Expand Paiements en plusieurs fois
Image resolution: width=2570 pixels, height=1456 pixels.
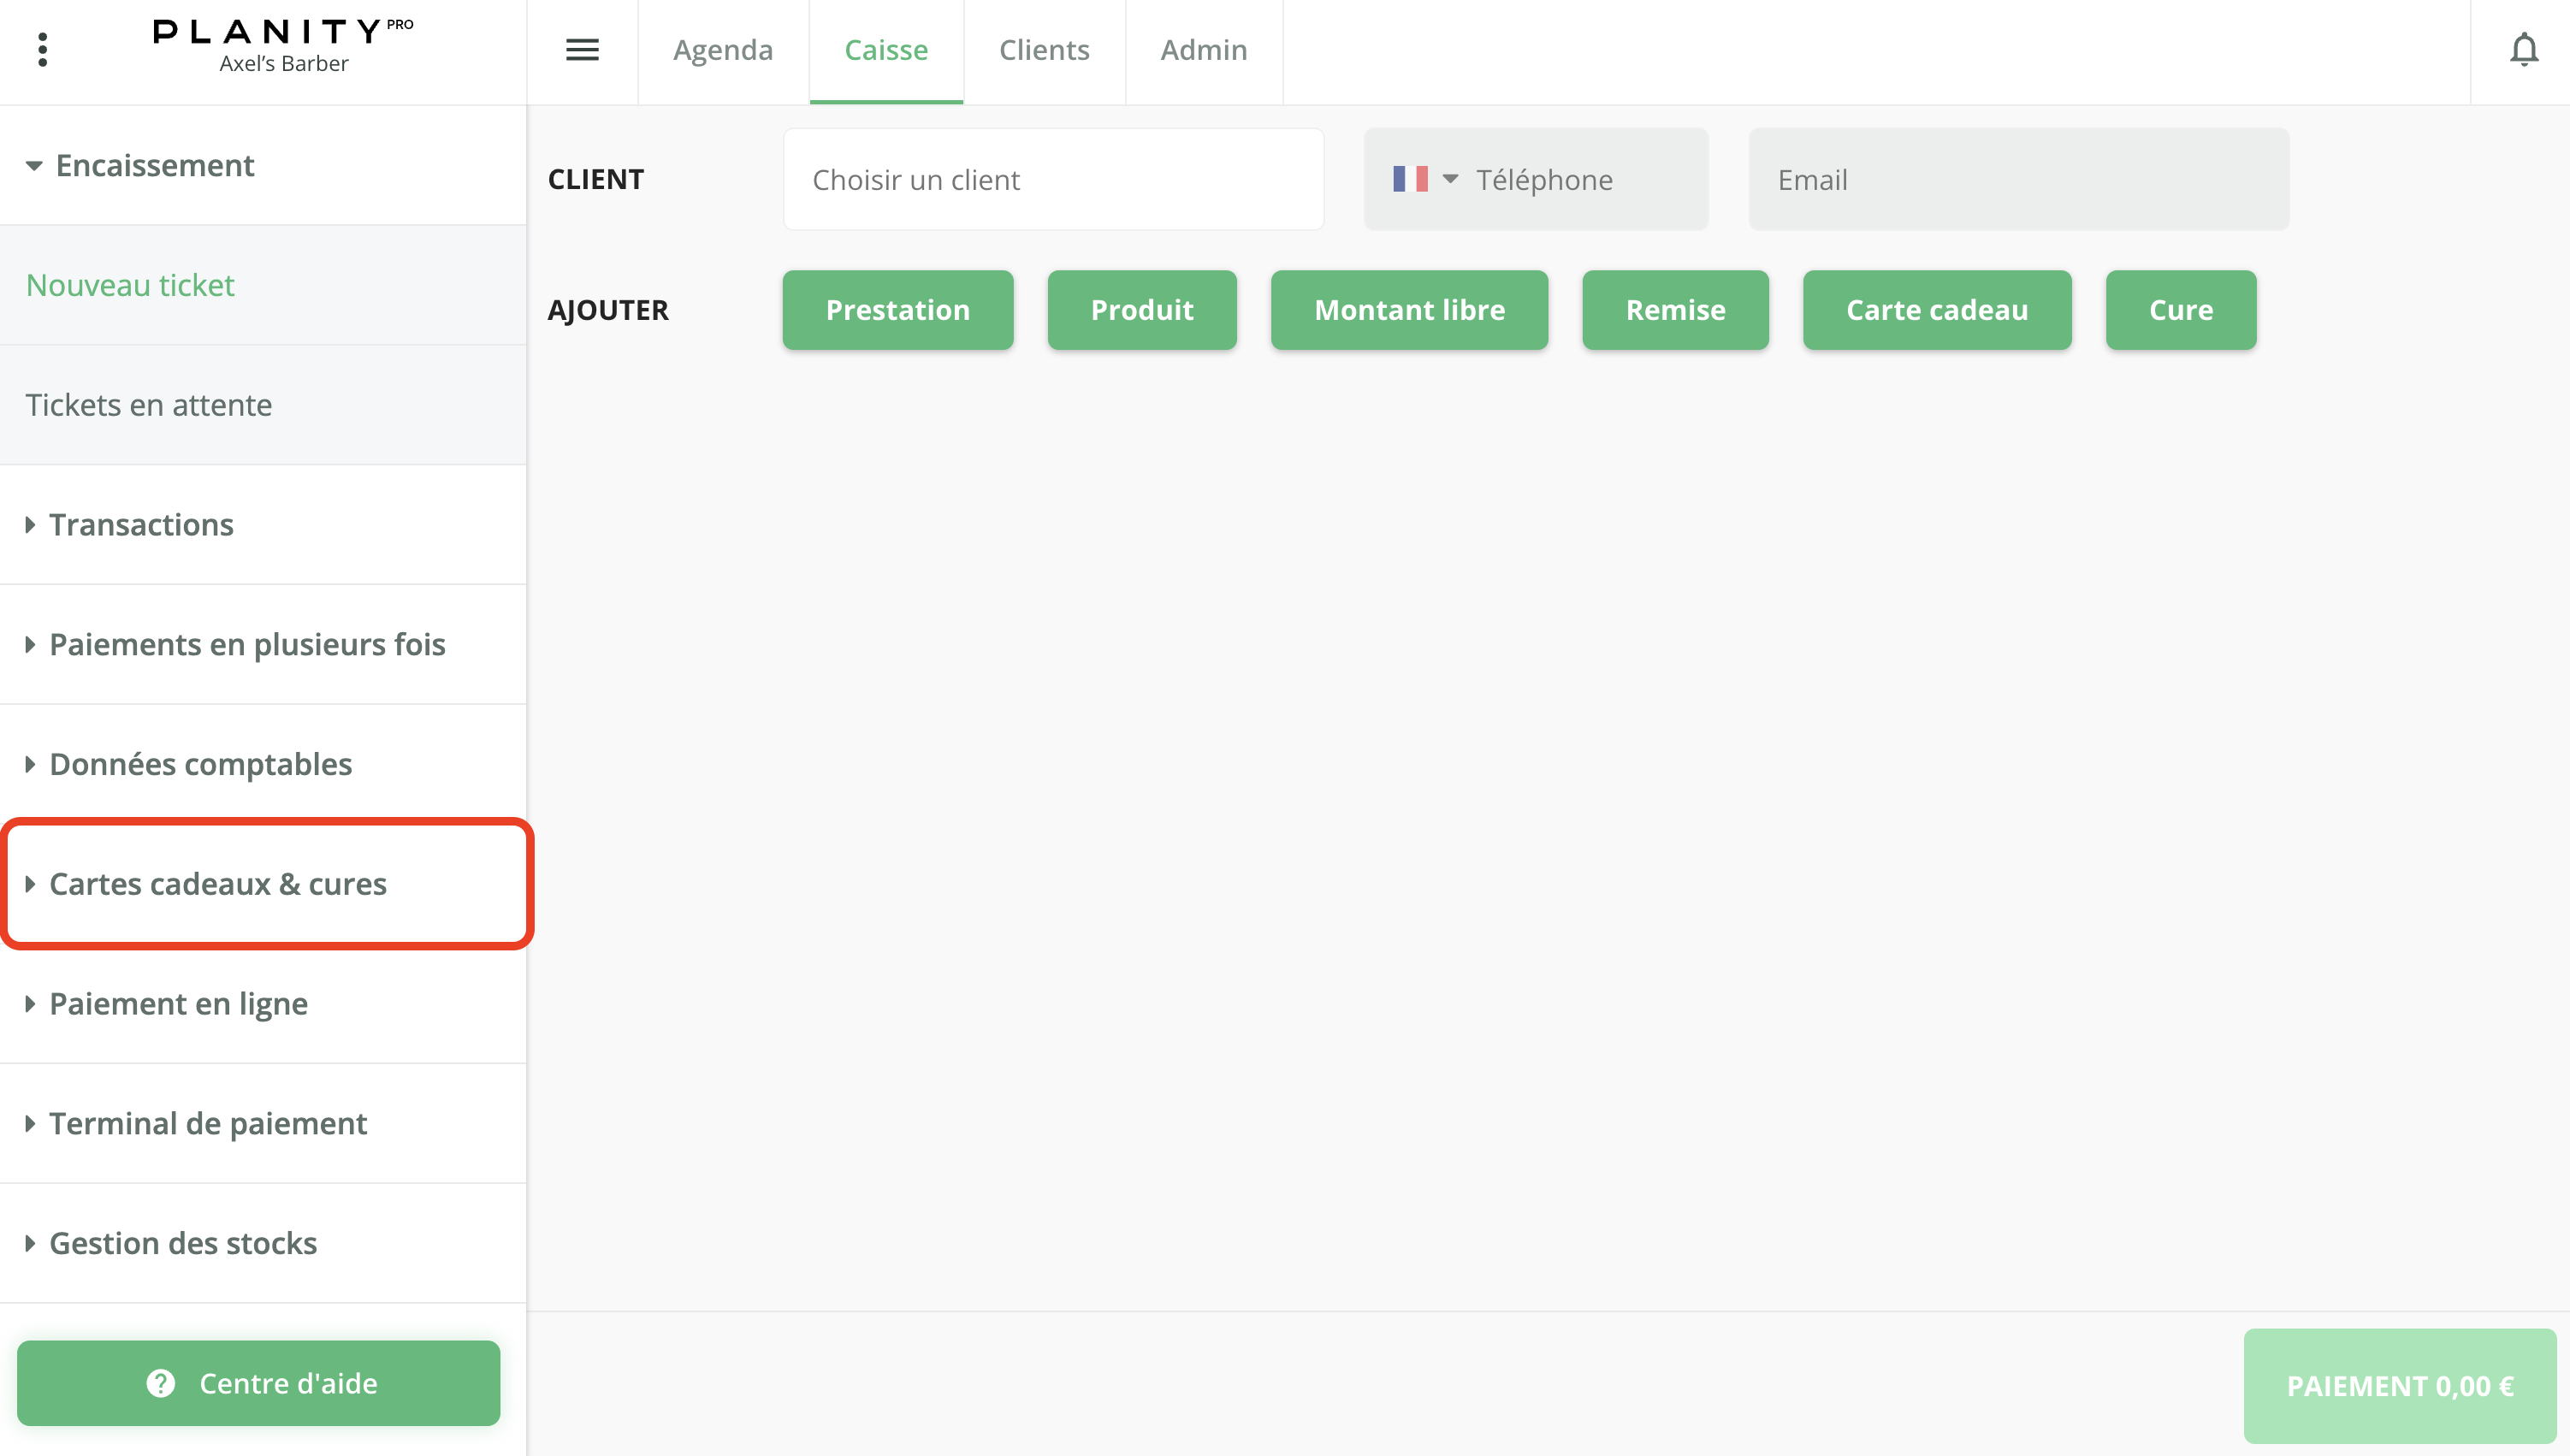pyautogui.click(x=247, y=645)
